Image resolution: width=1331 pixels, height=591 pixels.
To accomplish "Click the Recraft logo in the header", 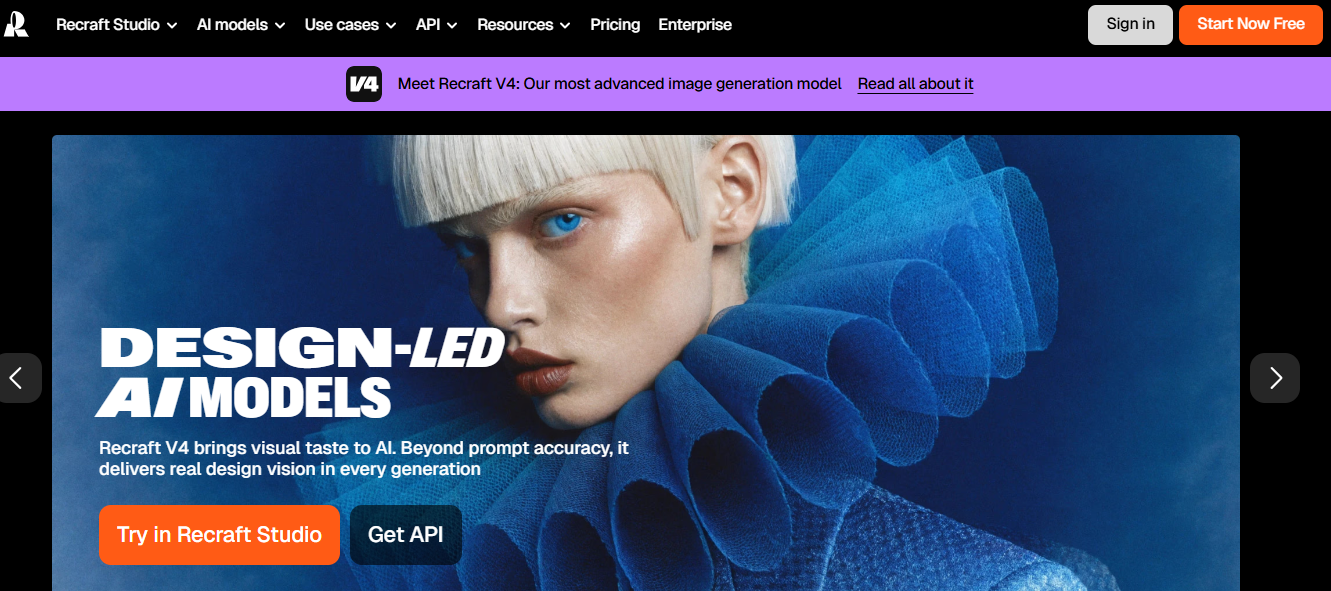I will (x=16, y=23).
